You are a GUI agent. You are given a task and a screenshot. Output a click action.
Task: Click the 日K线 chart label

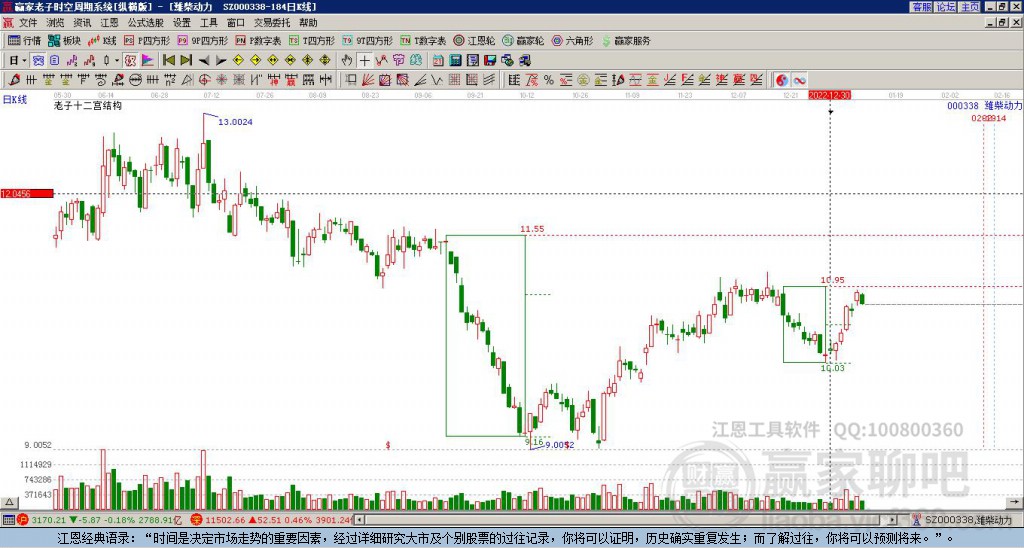[14, 100]
